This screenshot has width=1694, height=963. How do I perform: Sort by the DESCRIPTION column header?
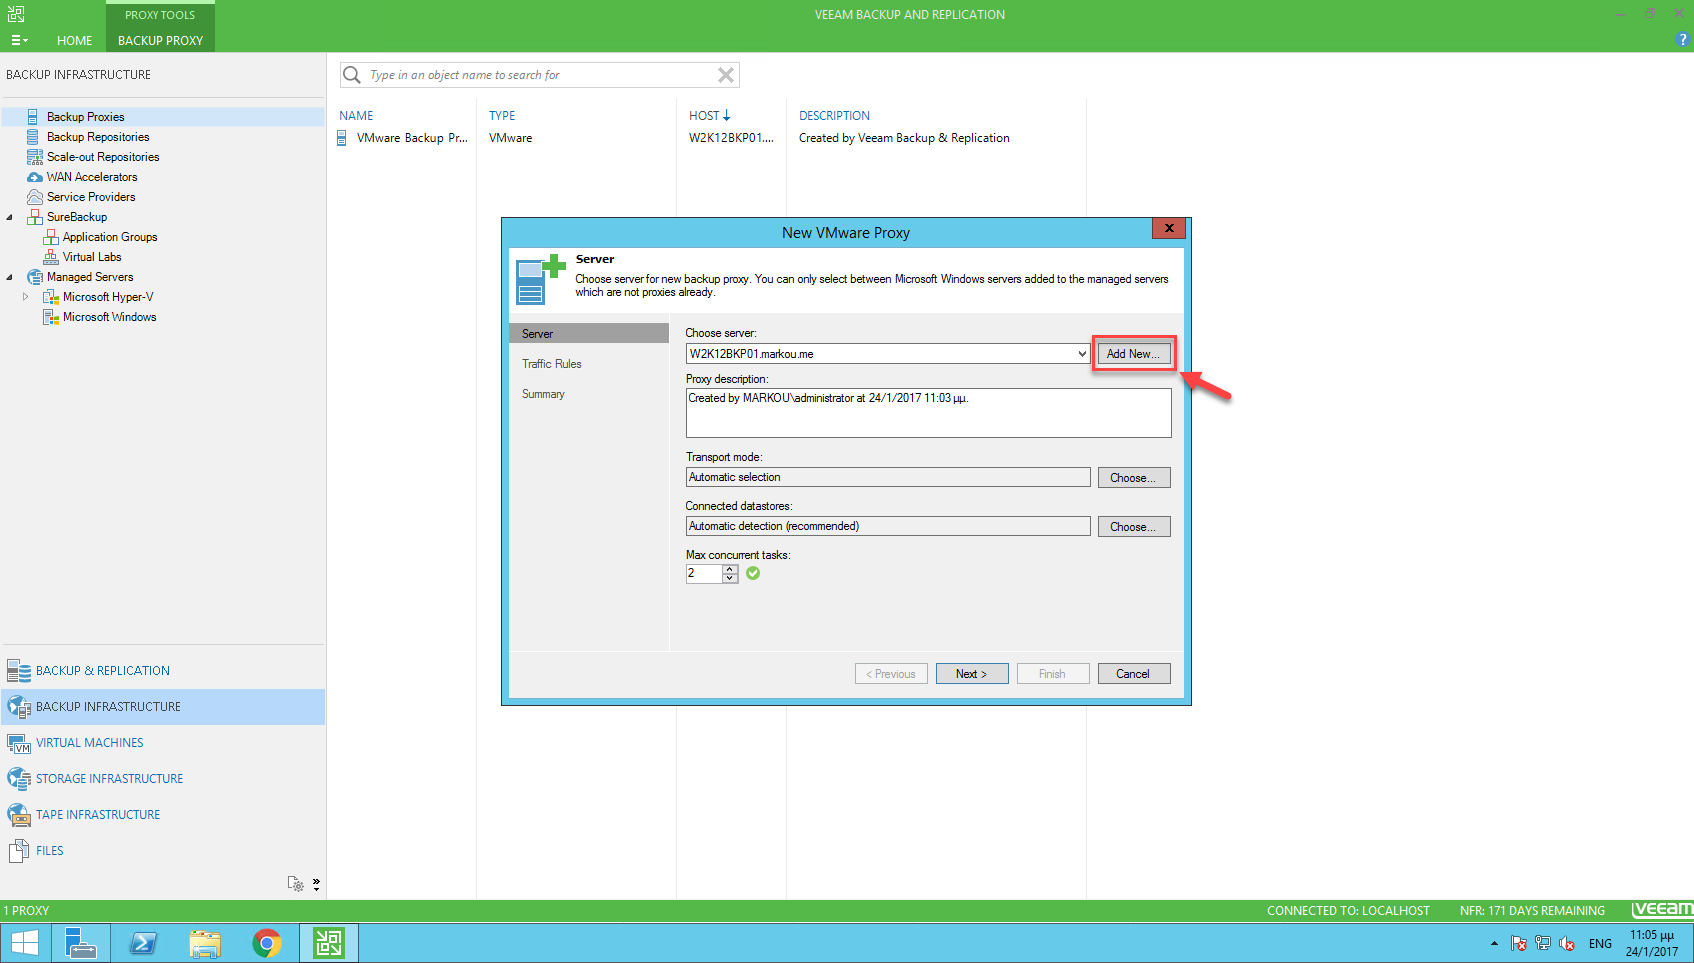pyautogui.click(x=834, y=116)
